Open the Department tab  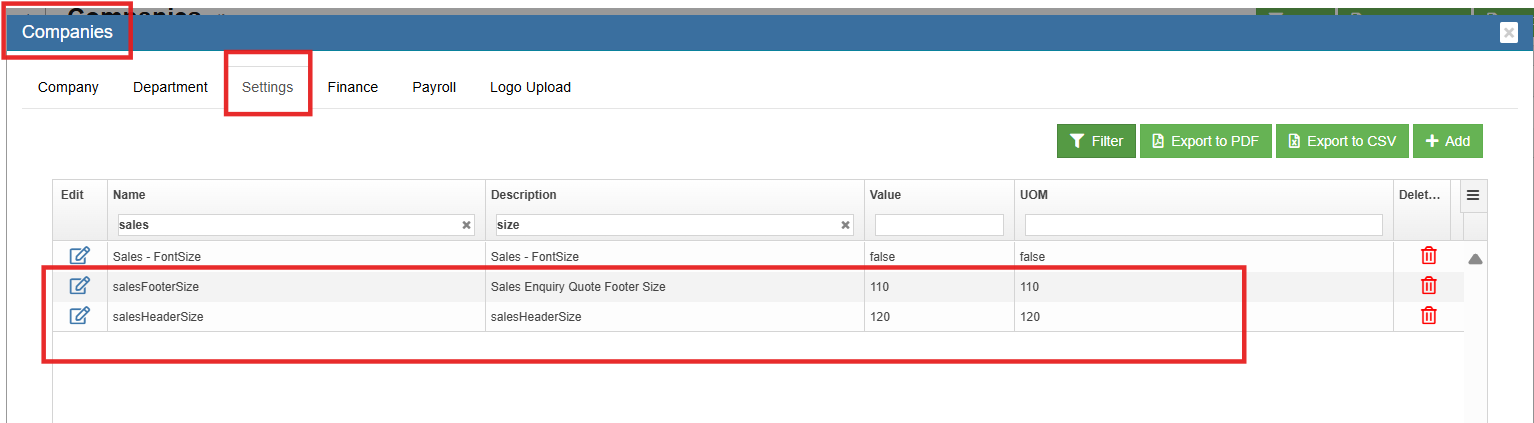point(170,87)
